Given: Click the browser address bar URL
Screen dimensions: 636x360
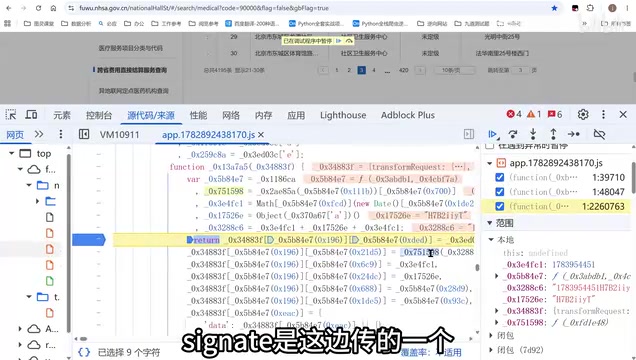Looking at the screenshot, I should pyautogui.click(x=204, y=8).
